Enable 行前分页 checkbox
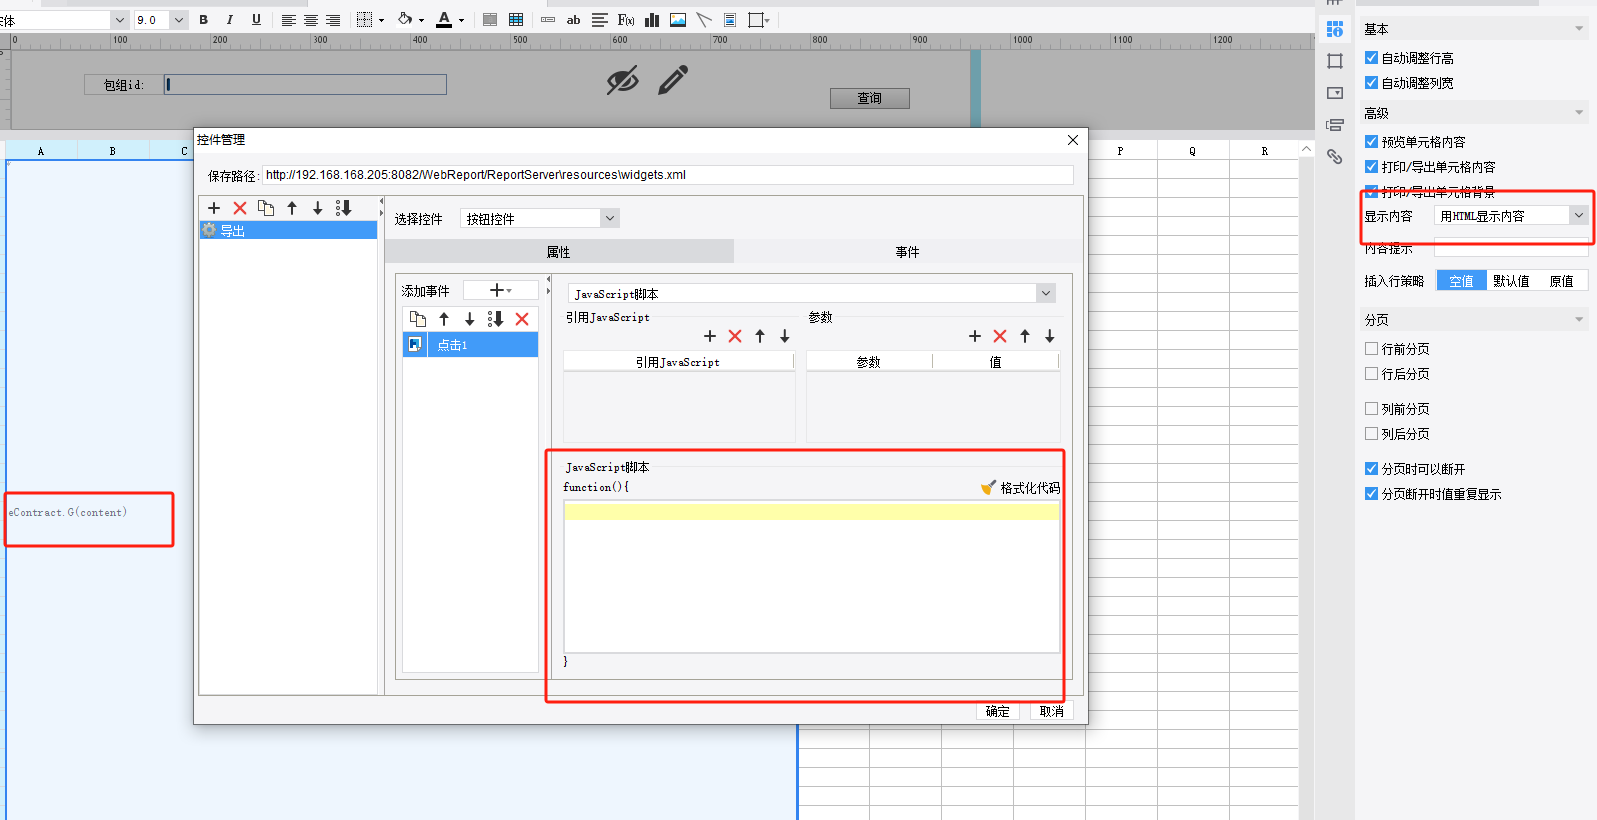Screen dimensions: 1597x820 [x=1371, y=349]
